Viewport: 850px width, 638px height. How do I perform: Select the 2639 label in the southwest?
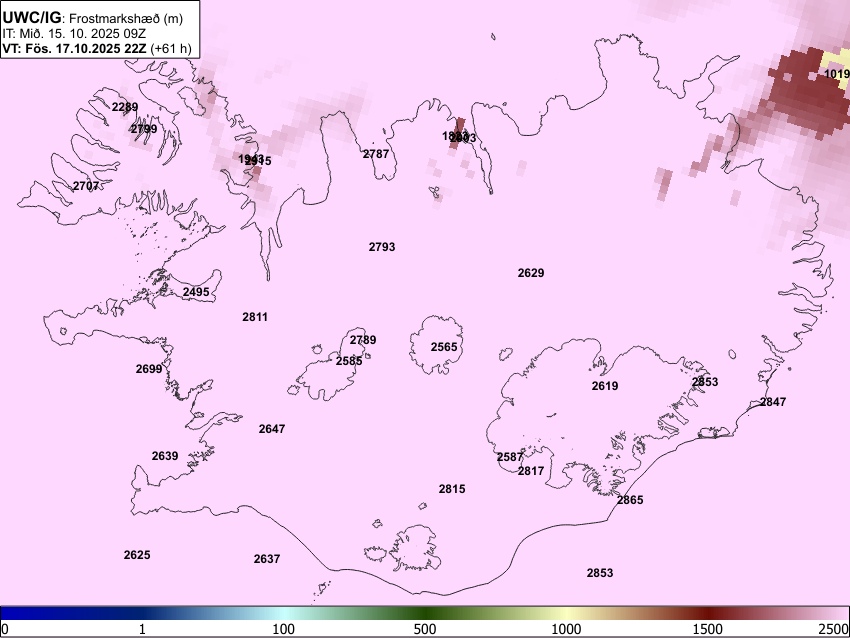(165, 455)
